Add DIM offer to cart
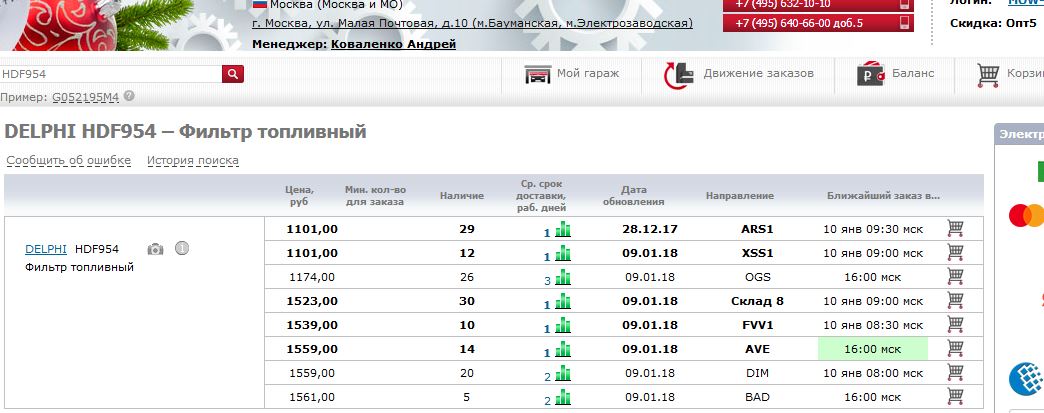This screenshot has height=413, width=1044. (955, 372)
